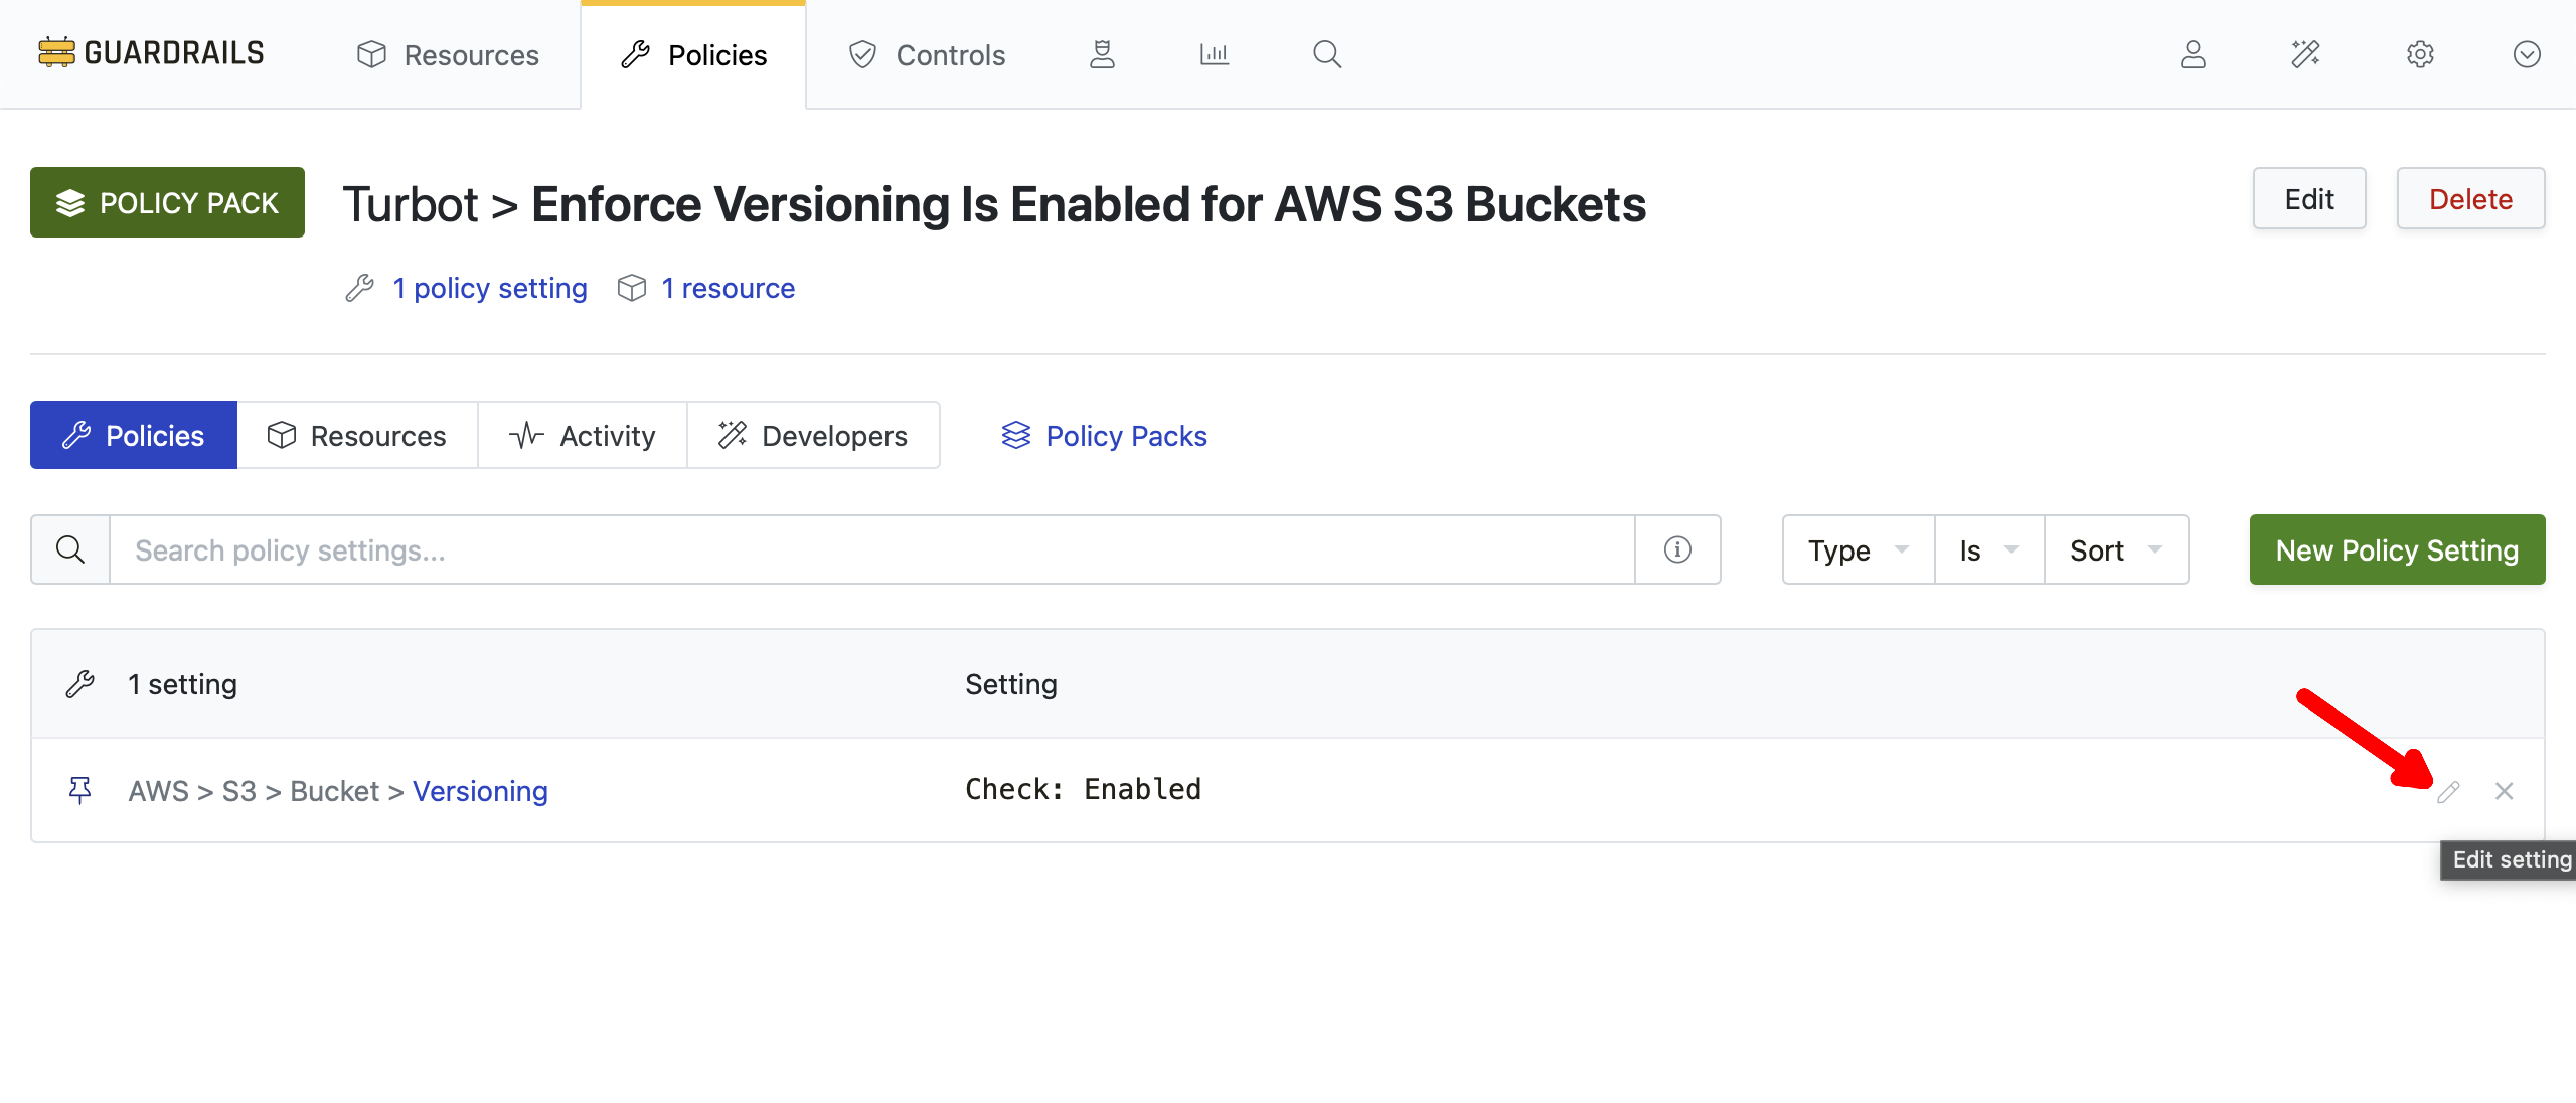Focus the Search policy settings field
The image size is (2576, 1103).
[870, 549]
